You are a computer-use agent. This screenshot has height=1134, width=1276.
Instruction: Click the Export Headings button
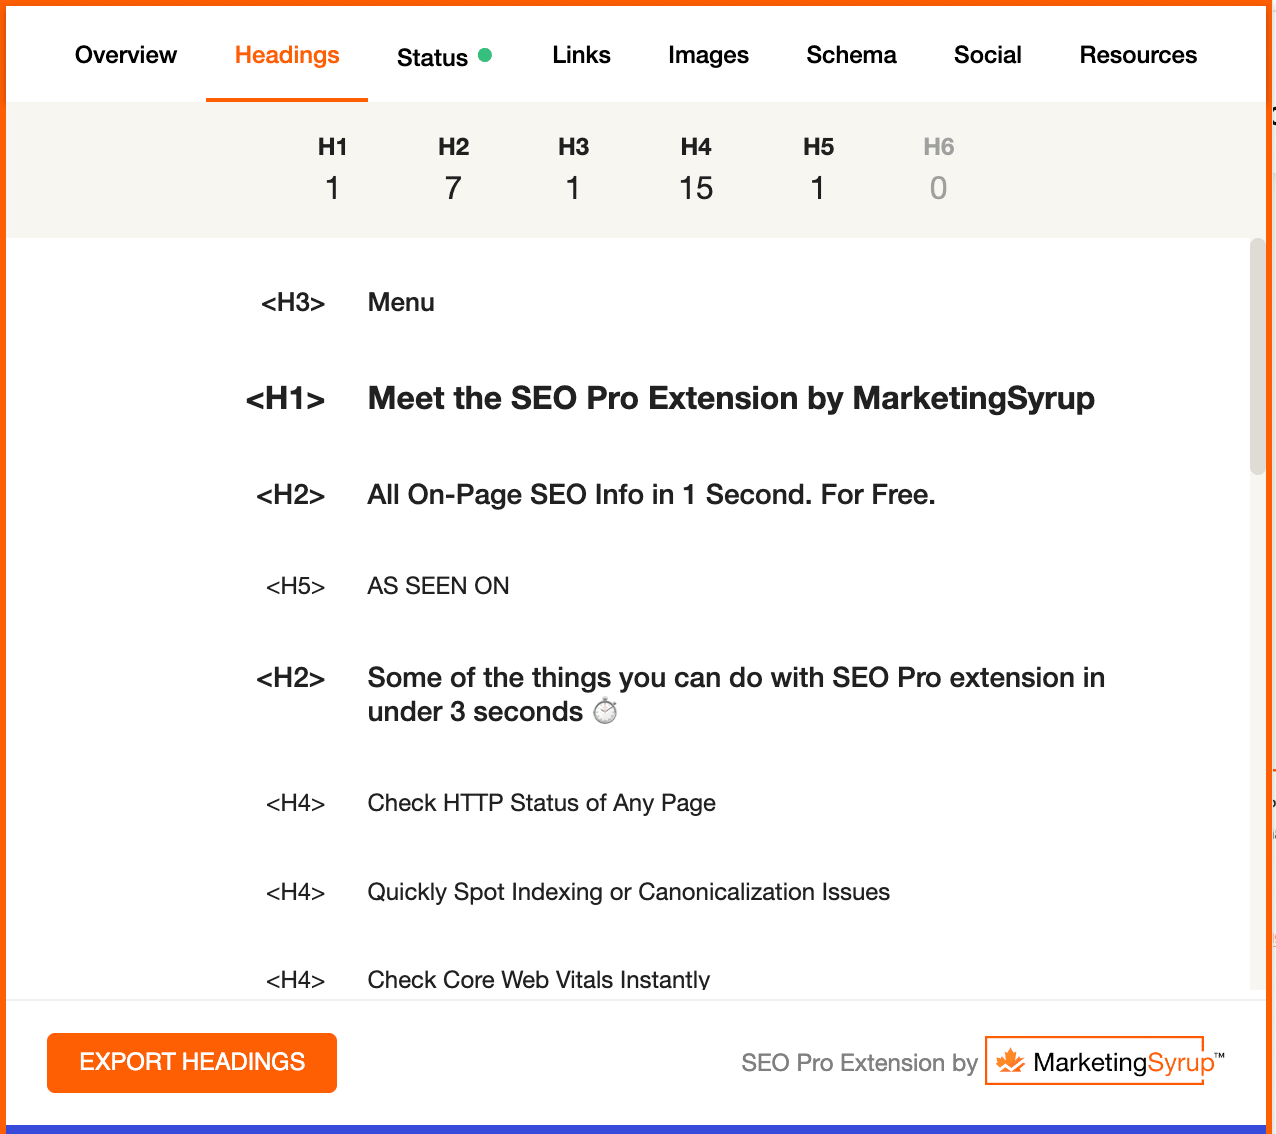pos(192,1062)
